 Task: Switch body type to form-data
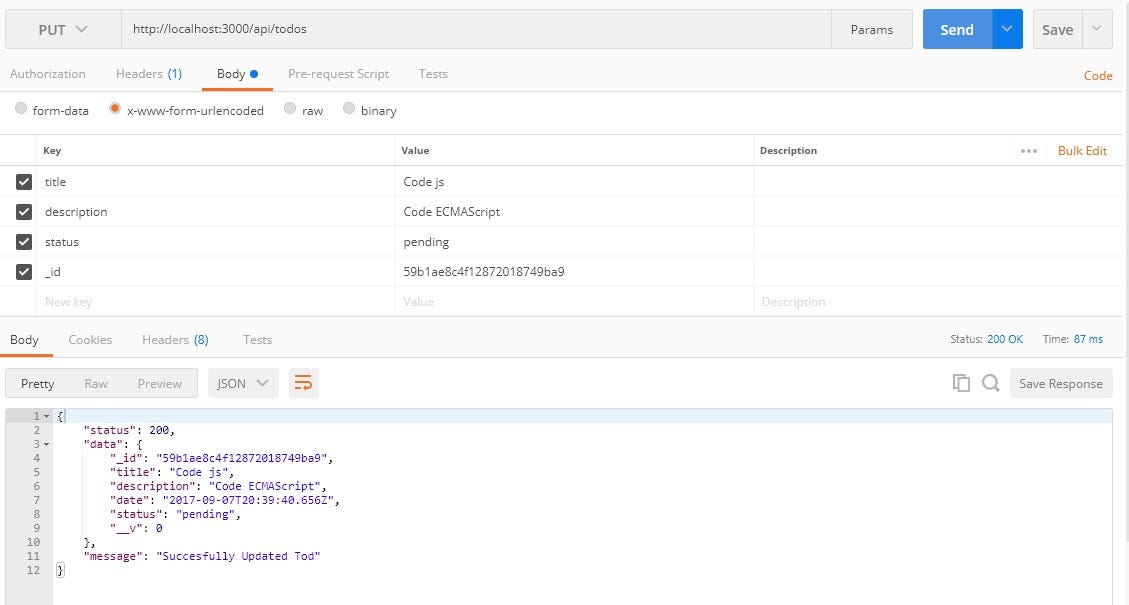[x=21, y=110]
